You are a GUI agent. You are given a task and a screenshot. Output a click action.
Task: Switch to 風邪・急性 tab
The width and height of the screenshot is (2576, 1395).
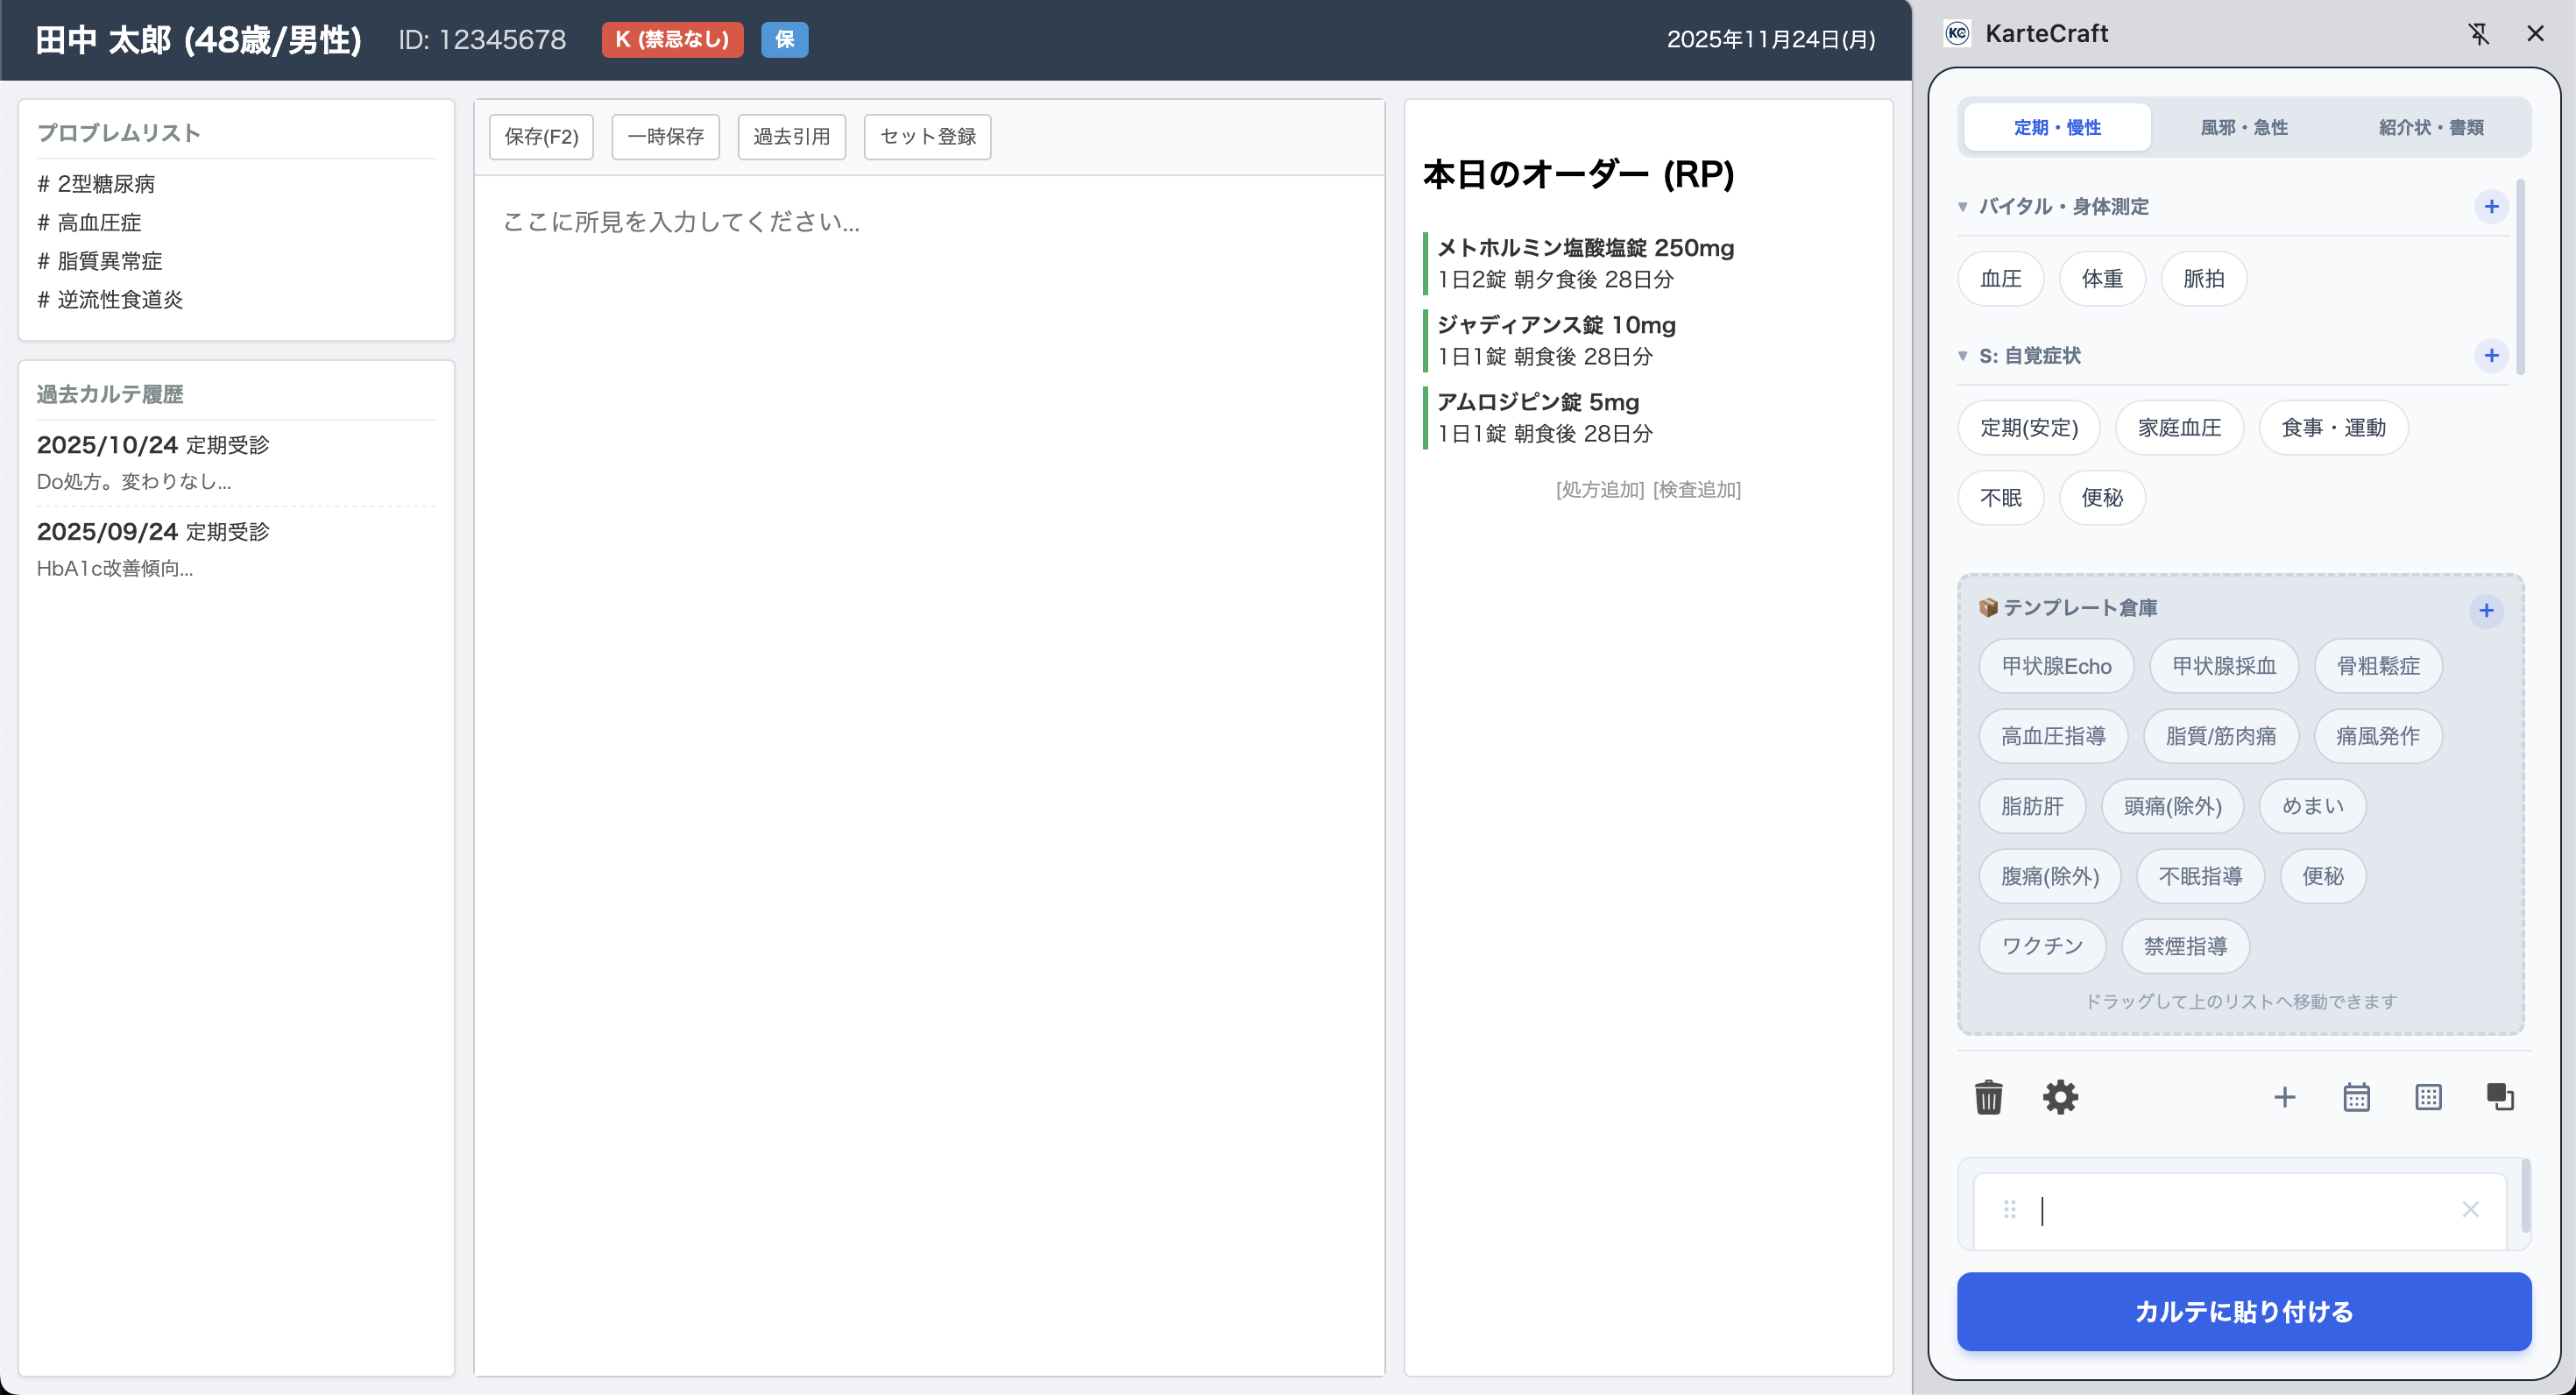[x=2243, y=127]
